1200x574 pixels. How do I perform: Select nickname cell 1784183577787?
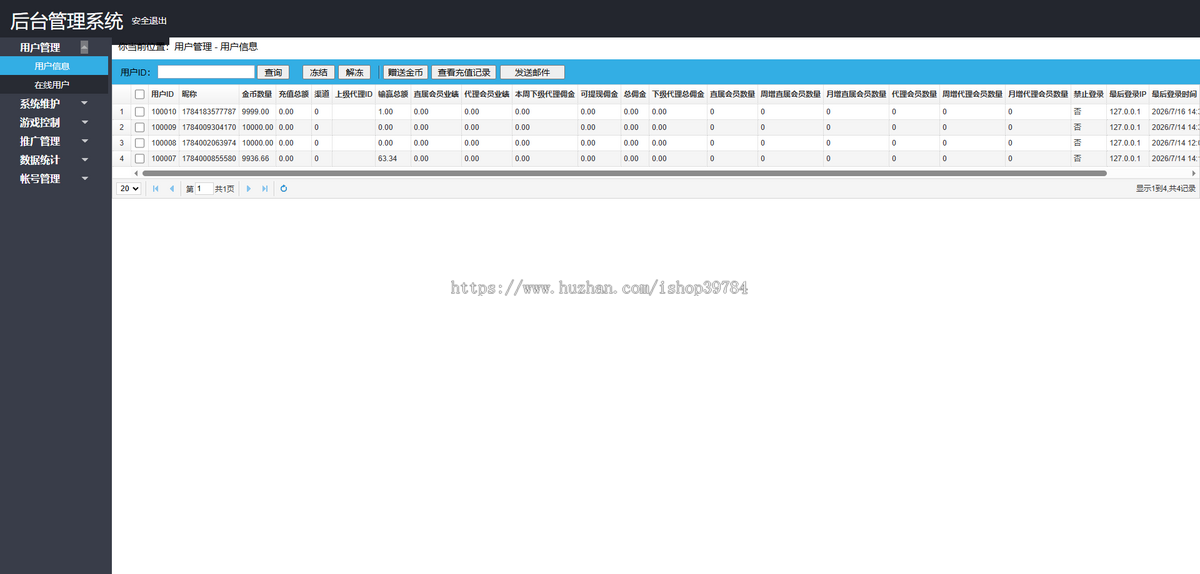point(209,112)
